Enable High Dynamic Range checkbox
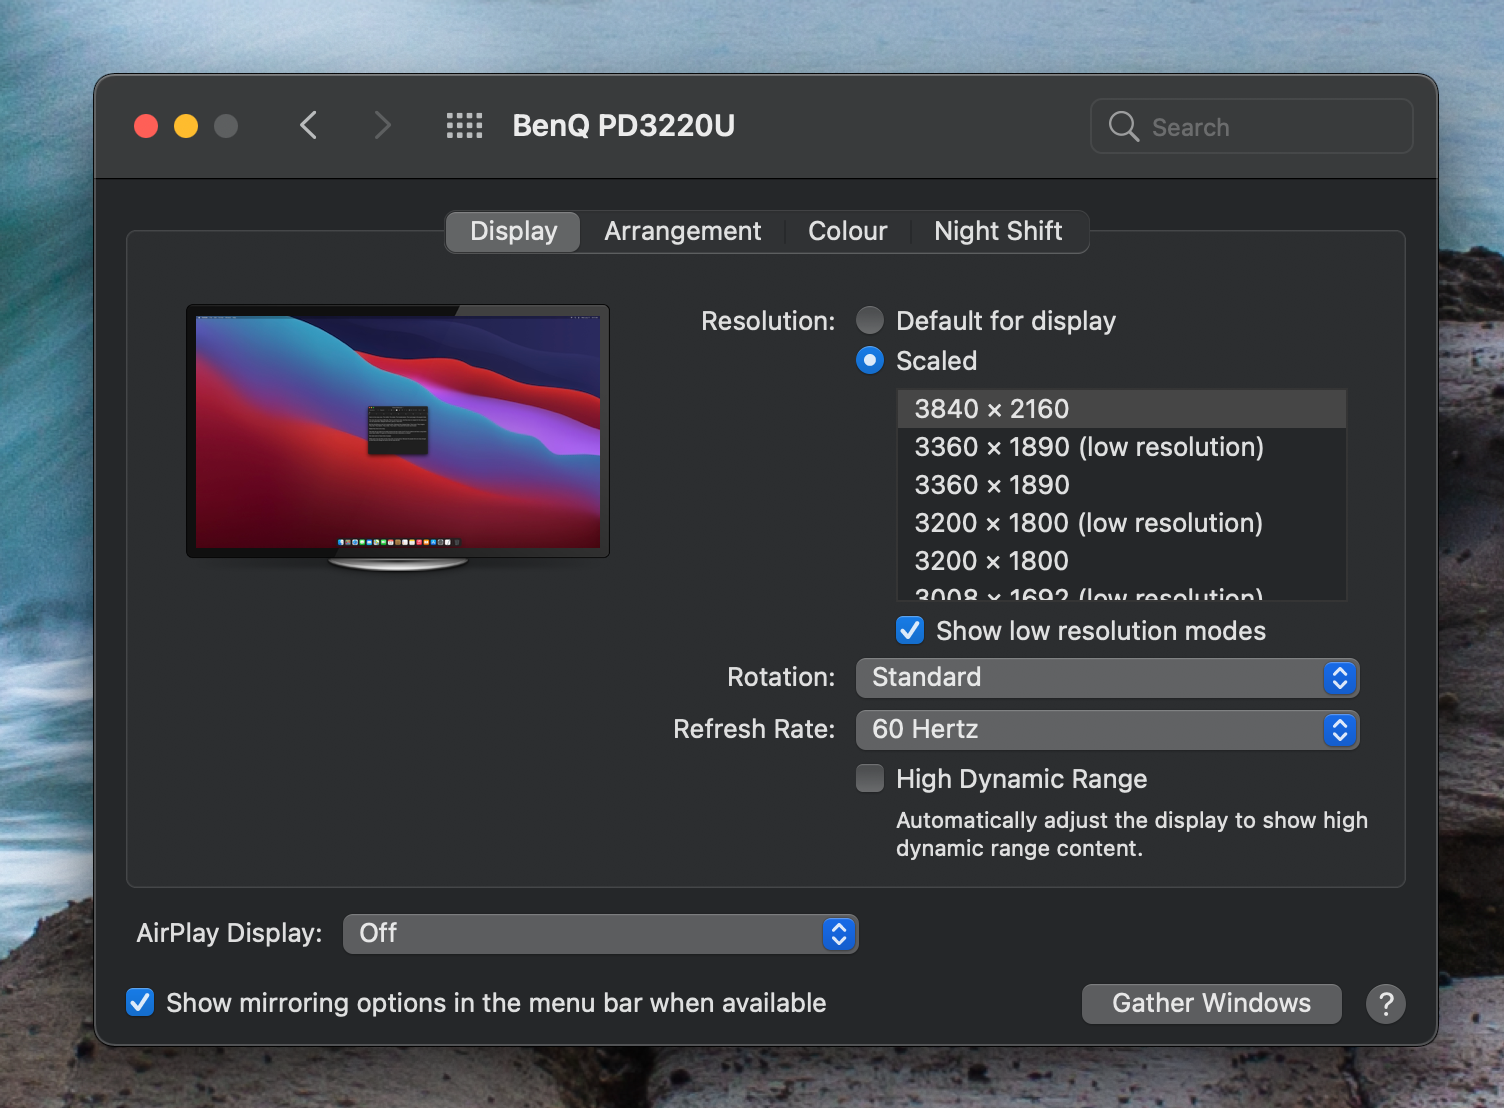The height and width of the screenshot is (1108, 1504). pos(870,778)
